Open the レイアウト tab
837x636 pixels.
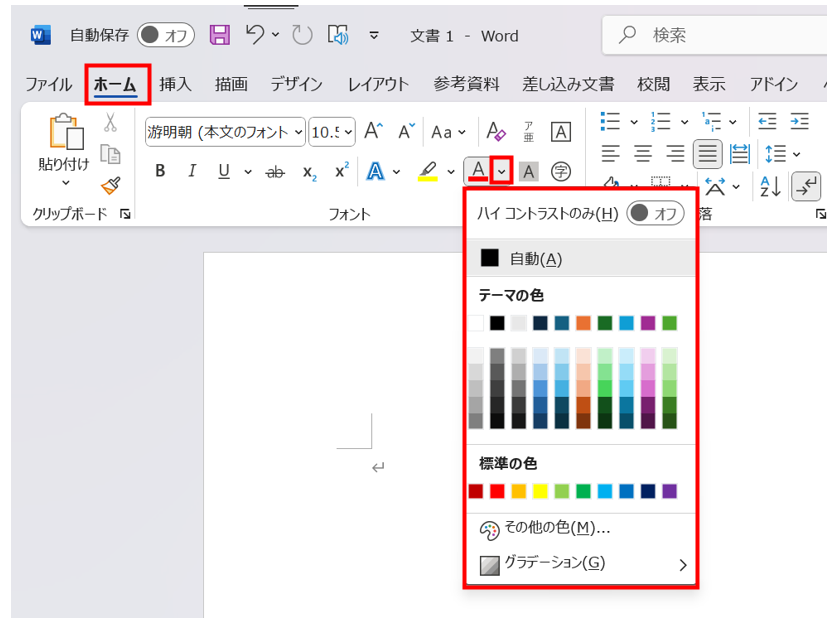(378, 84)
